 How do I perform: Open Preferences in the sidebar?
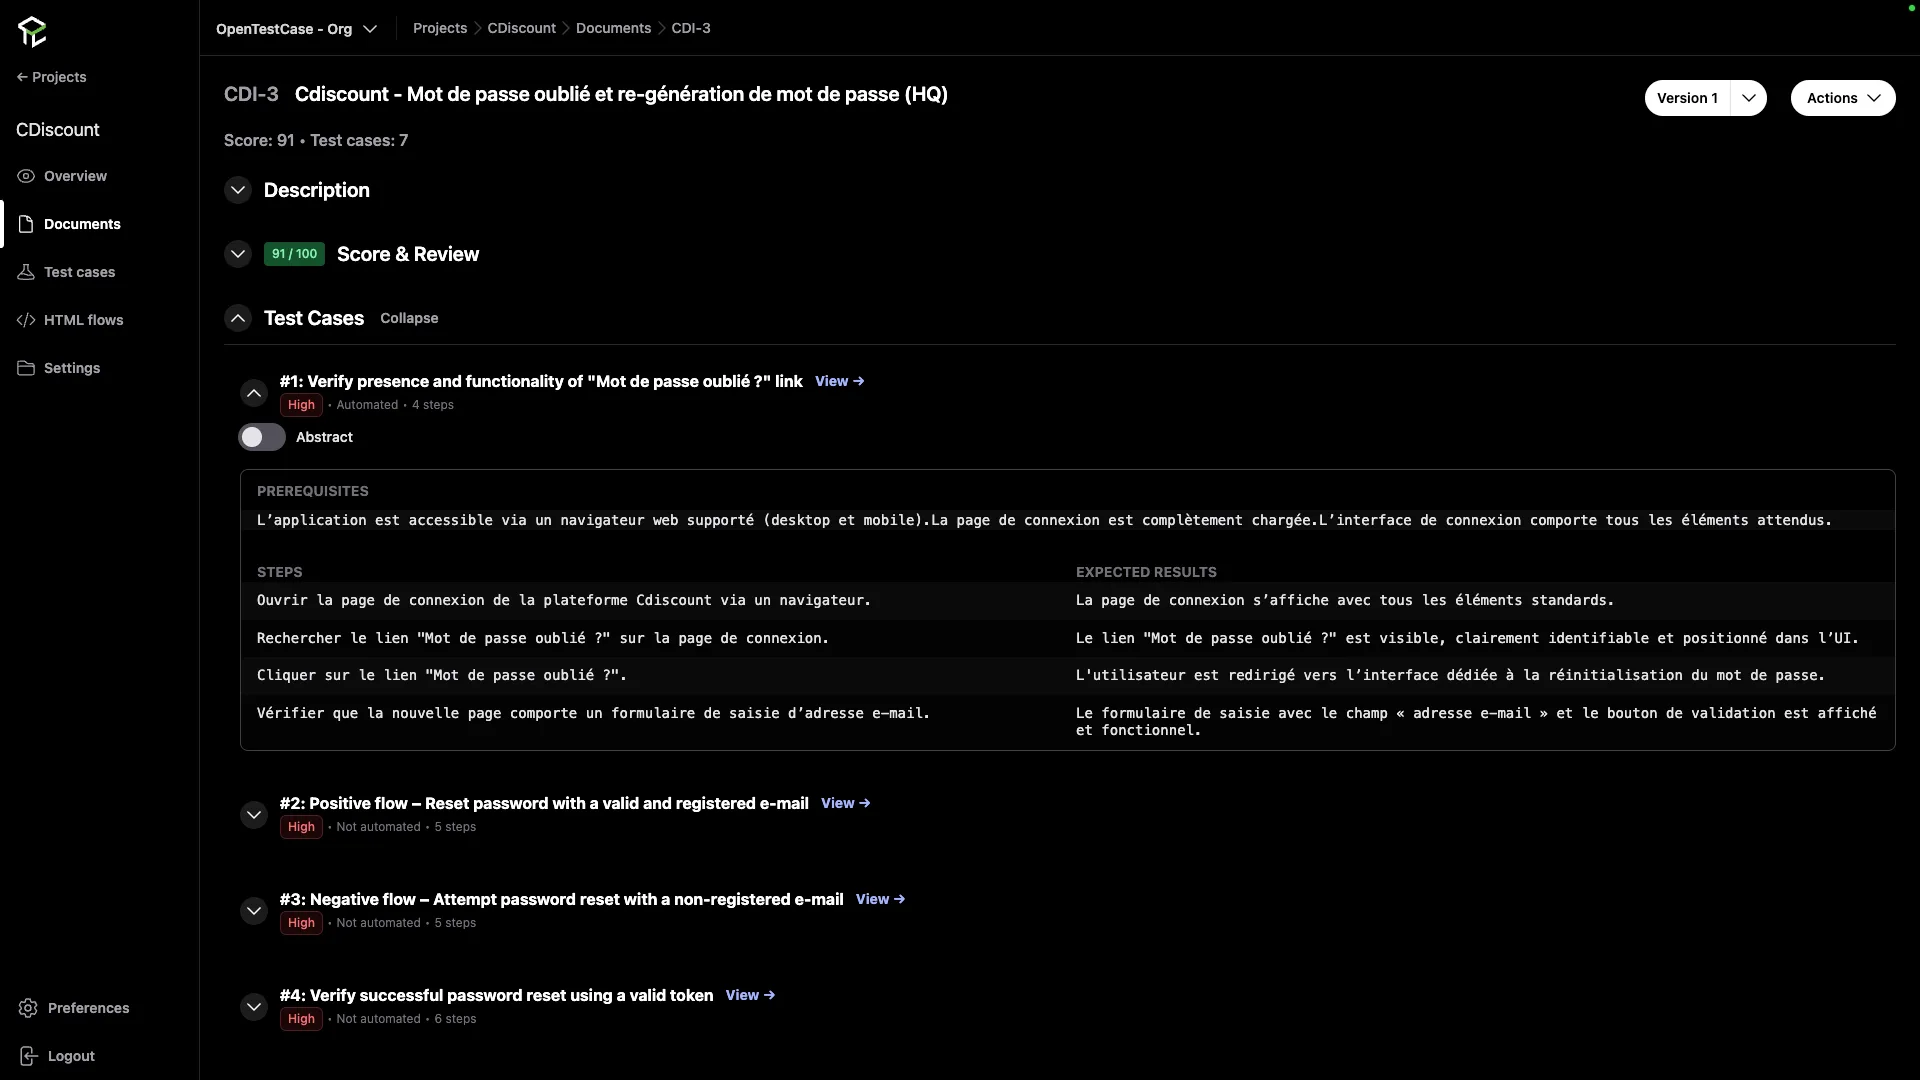click(88, 1008)
